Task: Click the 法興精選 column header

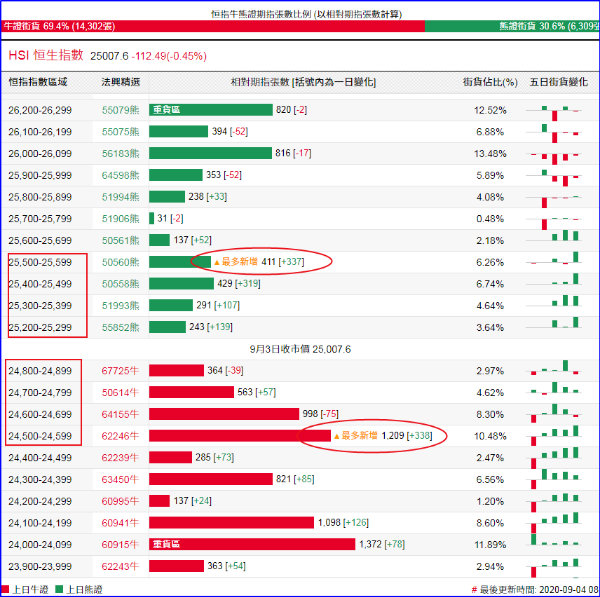Action: pyautogui.click(x=121, y=82)
